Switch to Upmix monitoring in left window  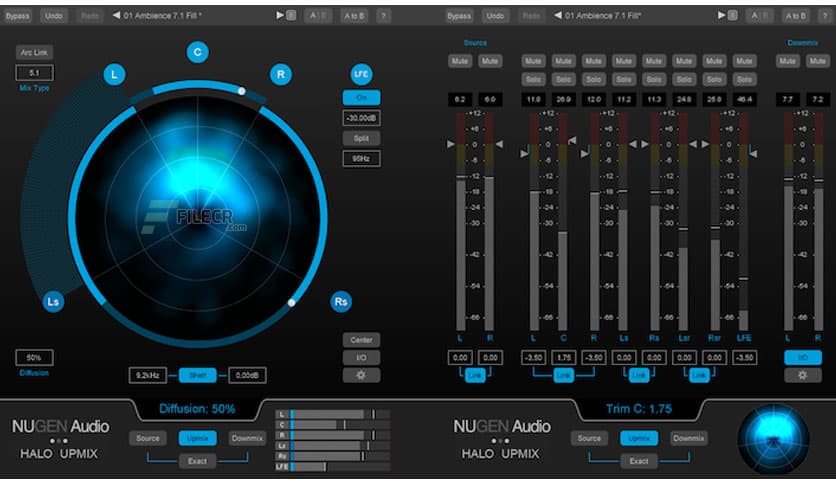point(197,438)
